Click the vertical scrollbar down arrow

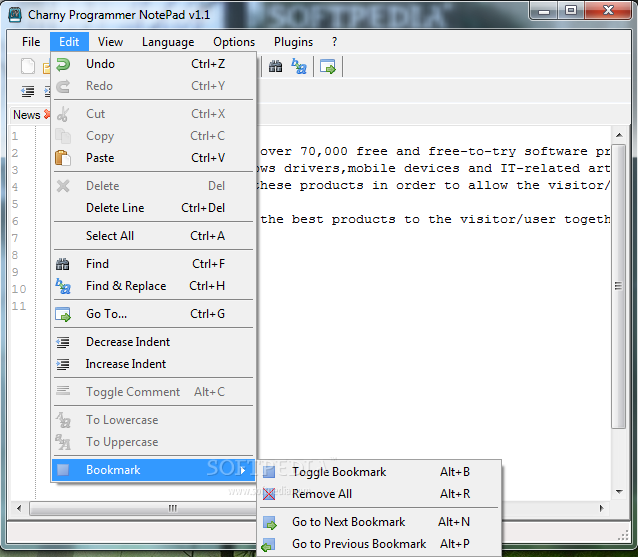coord(619,492)
